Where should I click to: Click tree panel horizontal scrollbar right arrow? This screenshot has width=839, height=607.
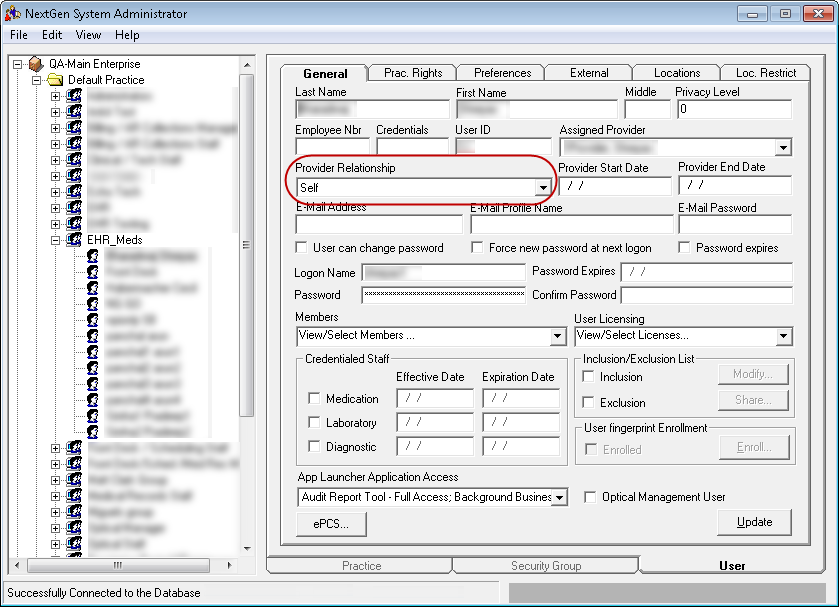point(230,565)
